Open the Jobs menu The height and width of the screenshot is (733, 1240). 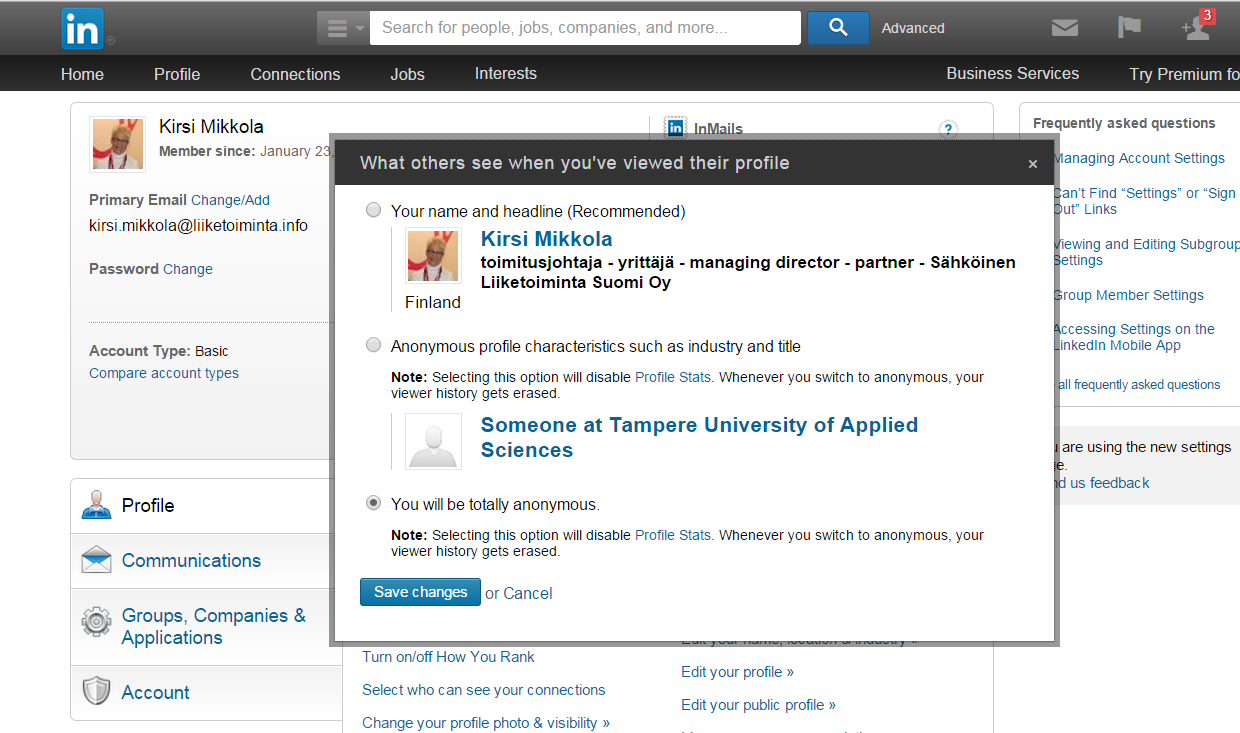tap(407, 74)
